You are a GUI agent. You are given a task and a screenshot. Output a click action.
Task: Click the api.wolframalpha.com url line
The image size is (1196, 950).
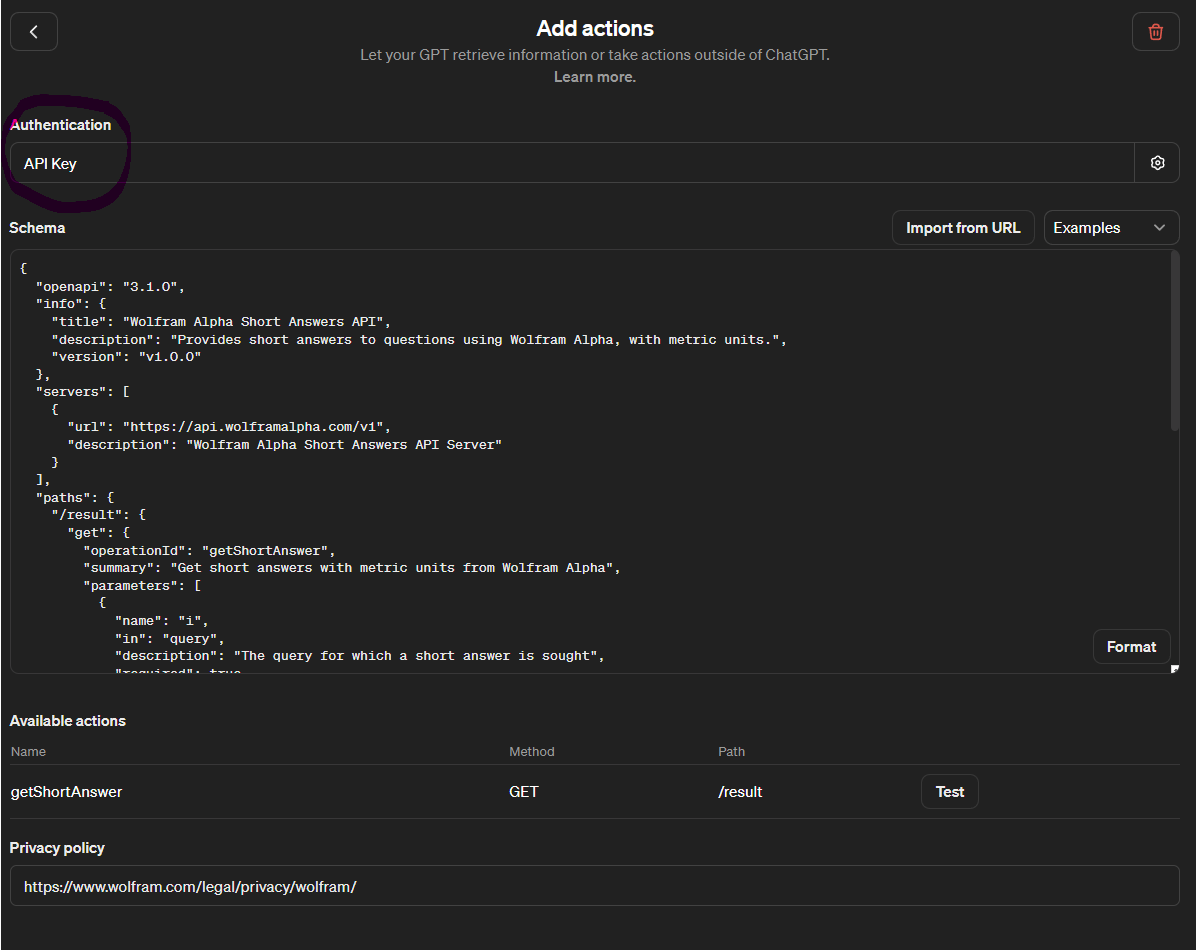coord(229,427)
